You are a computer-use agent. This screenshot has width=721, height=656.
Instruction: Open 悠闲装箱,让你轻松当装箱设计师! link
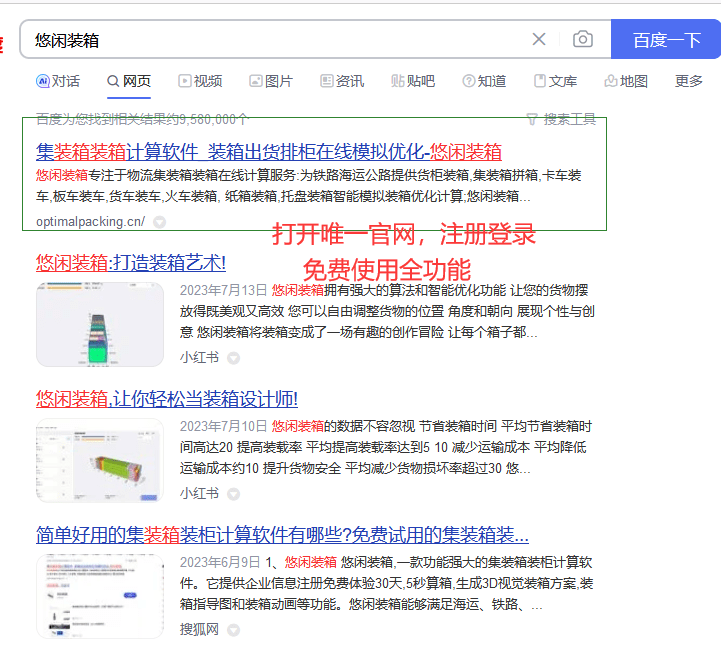pos(167,399)
